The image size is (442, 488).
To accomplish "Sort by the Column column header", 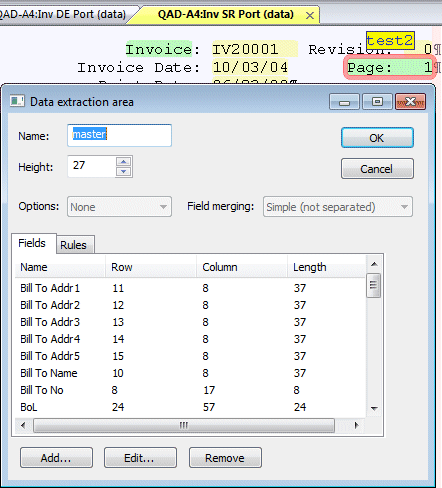I will 242,267.
